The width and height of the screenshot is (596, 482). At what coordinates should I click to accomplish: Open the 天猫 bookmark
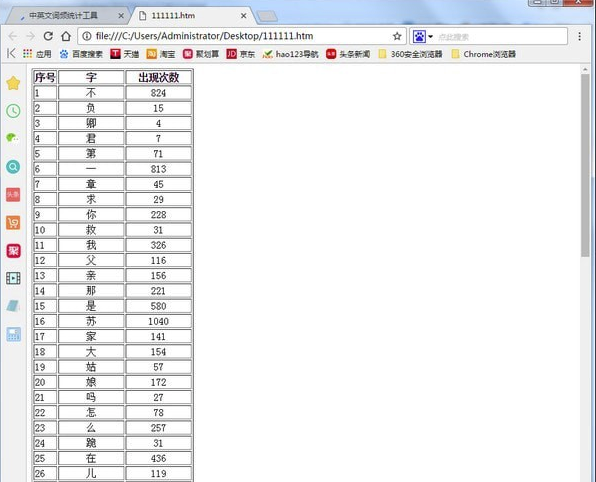coord(125,54)
